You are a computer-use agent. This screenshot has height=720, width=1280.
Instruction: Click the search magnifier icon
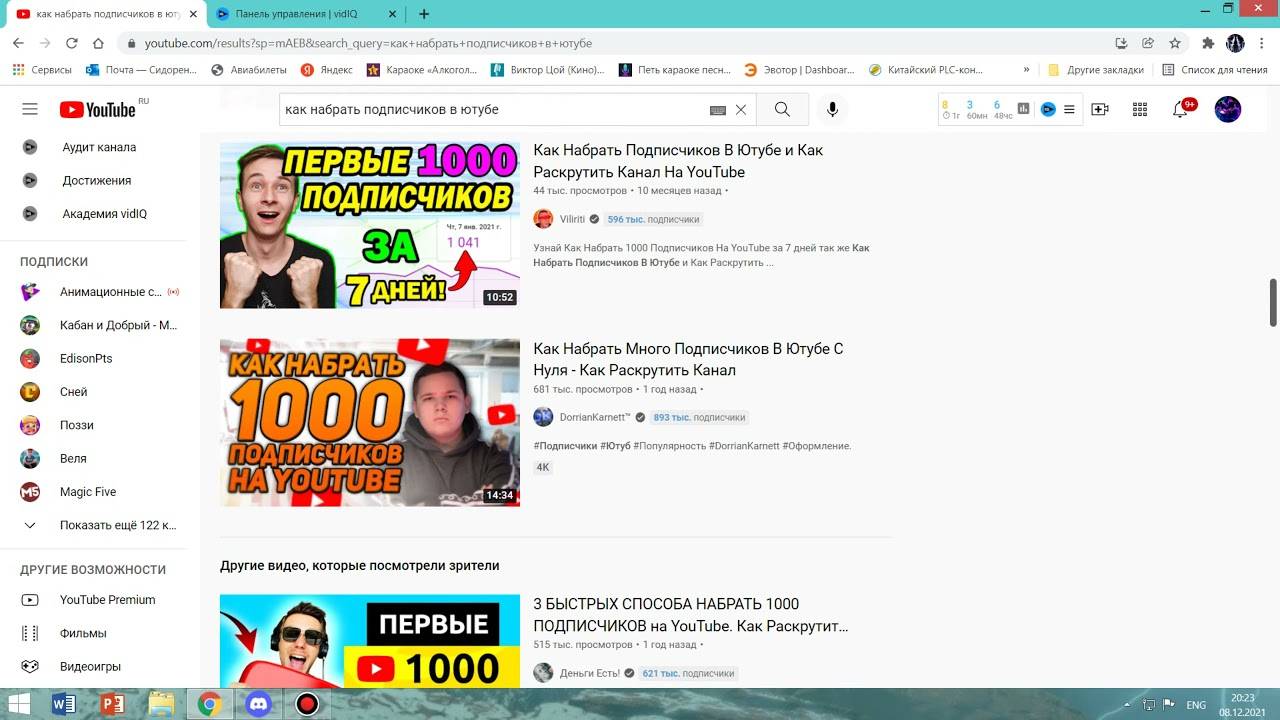782,109
